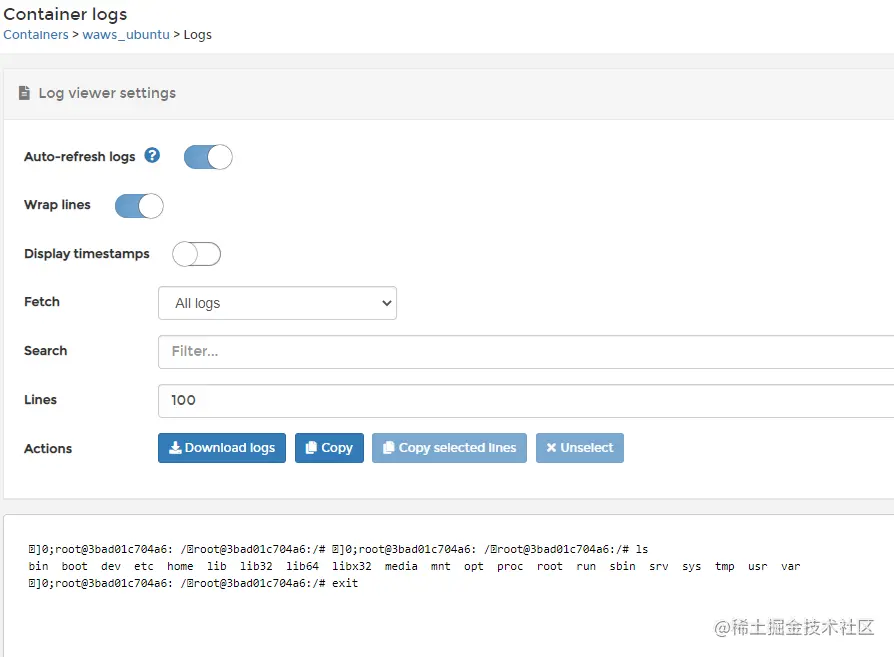Click the Copy selected lines button

coord(449,448)
